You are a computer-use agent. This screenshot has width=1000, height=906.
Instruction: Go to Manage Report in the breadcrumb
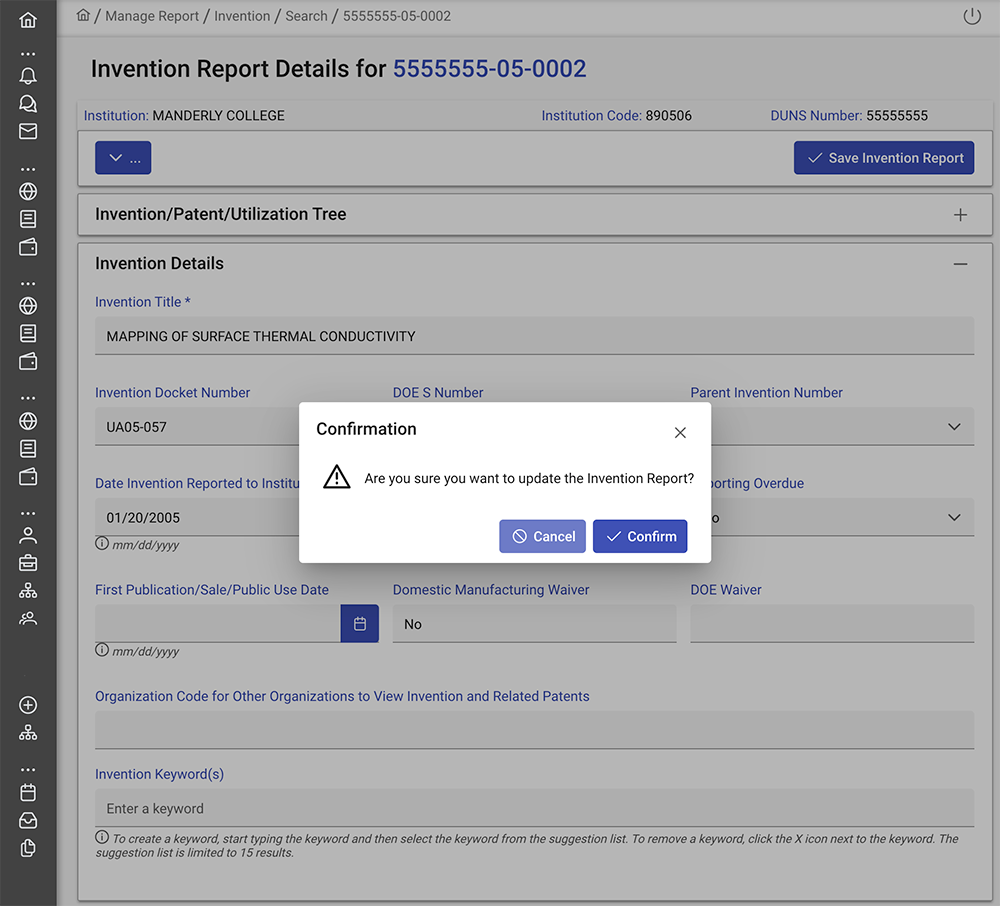click(152, 16)
